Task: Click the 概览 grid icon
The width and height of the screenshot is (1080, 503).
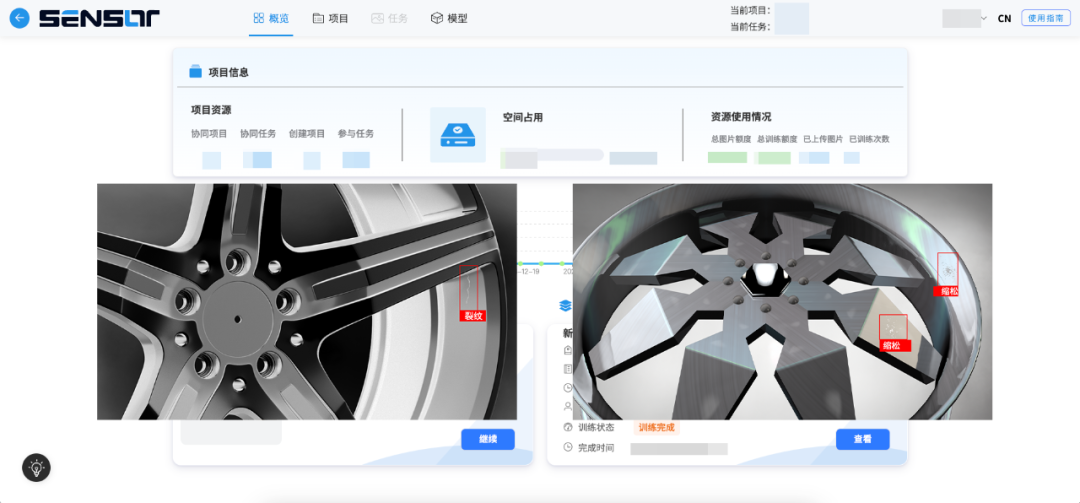Action: tap(259, 19)
